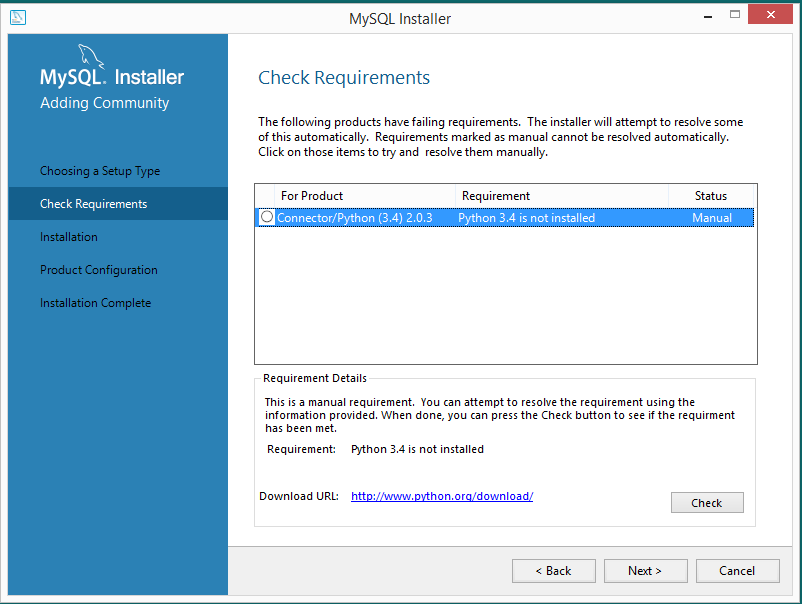Click the Adding Community subtitle
The image size is (802, 604).
(104, 103)
